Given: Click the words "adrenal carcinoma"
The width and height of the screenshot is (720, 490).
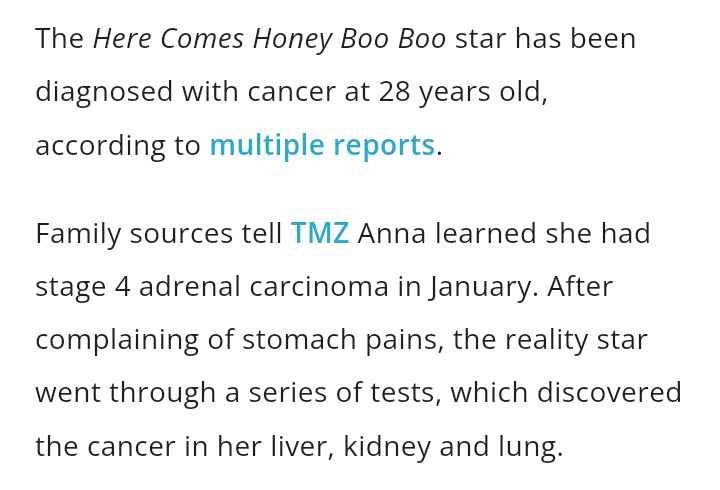Looking at the screenshot, I should coord(264,287).
